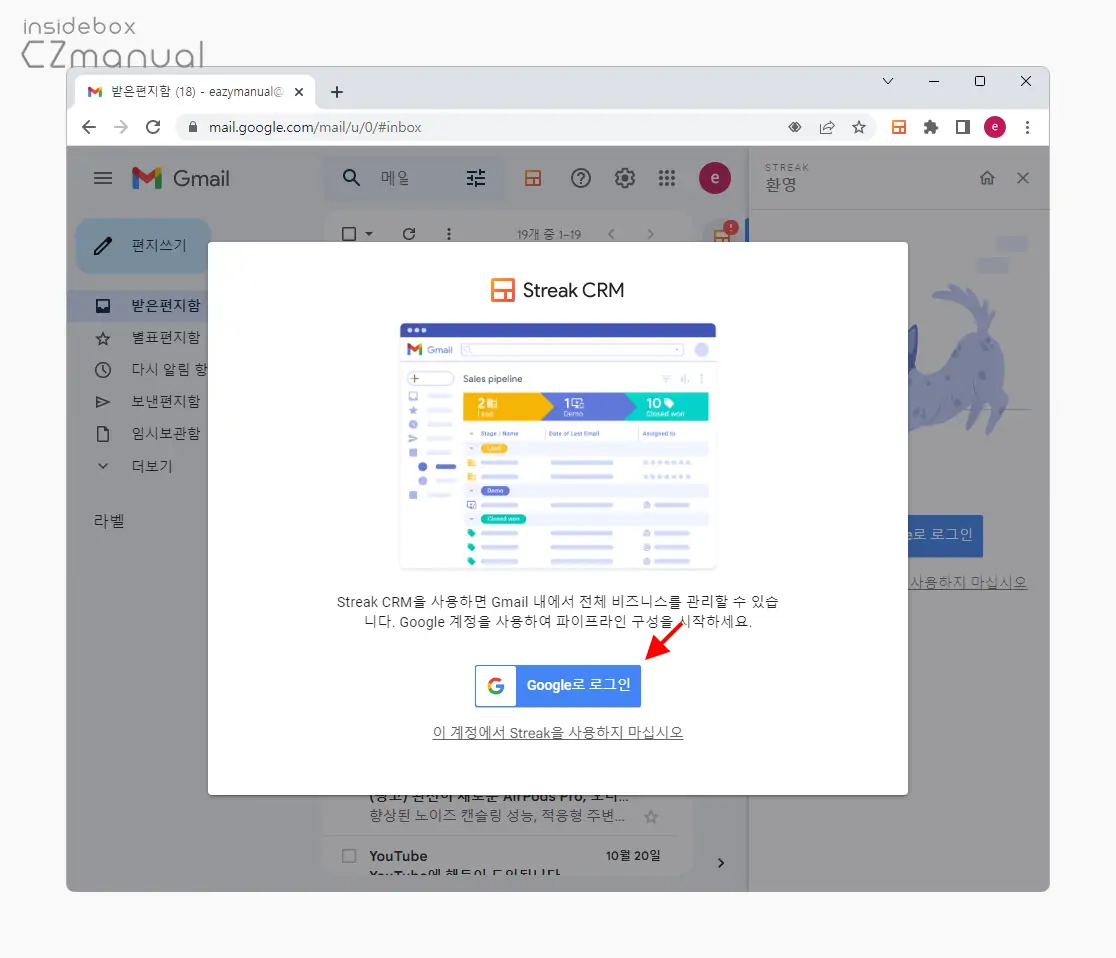This screenshot has height=958, width=1116.
Task: Tick the select-all checkbox in the mail toolbar
Action: (x=349, y=233)
